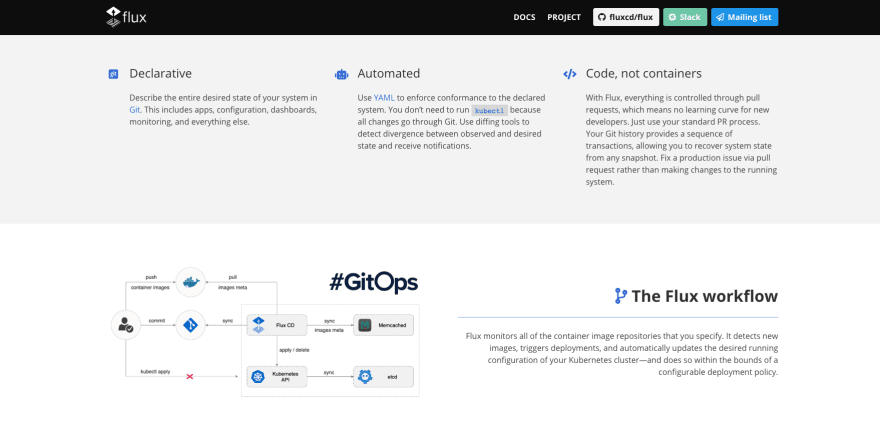The image size is (880, 436).
Task: Click the kubectl apply label in diagram
Action: 155,371
